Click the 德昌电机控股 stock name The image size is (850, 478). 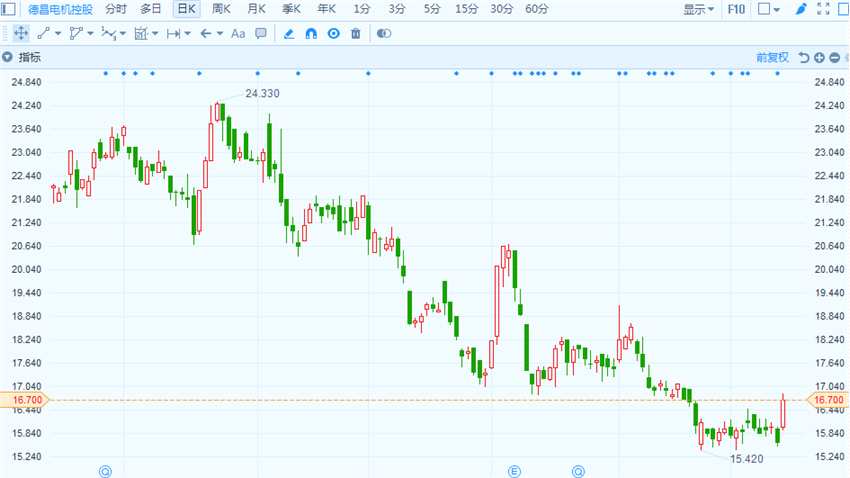point(60,9)
